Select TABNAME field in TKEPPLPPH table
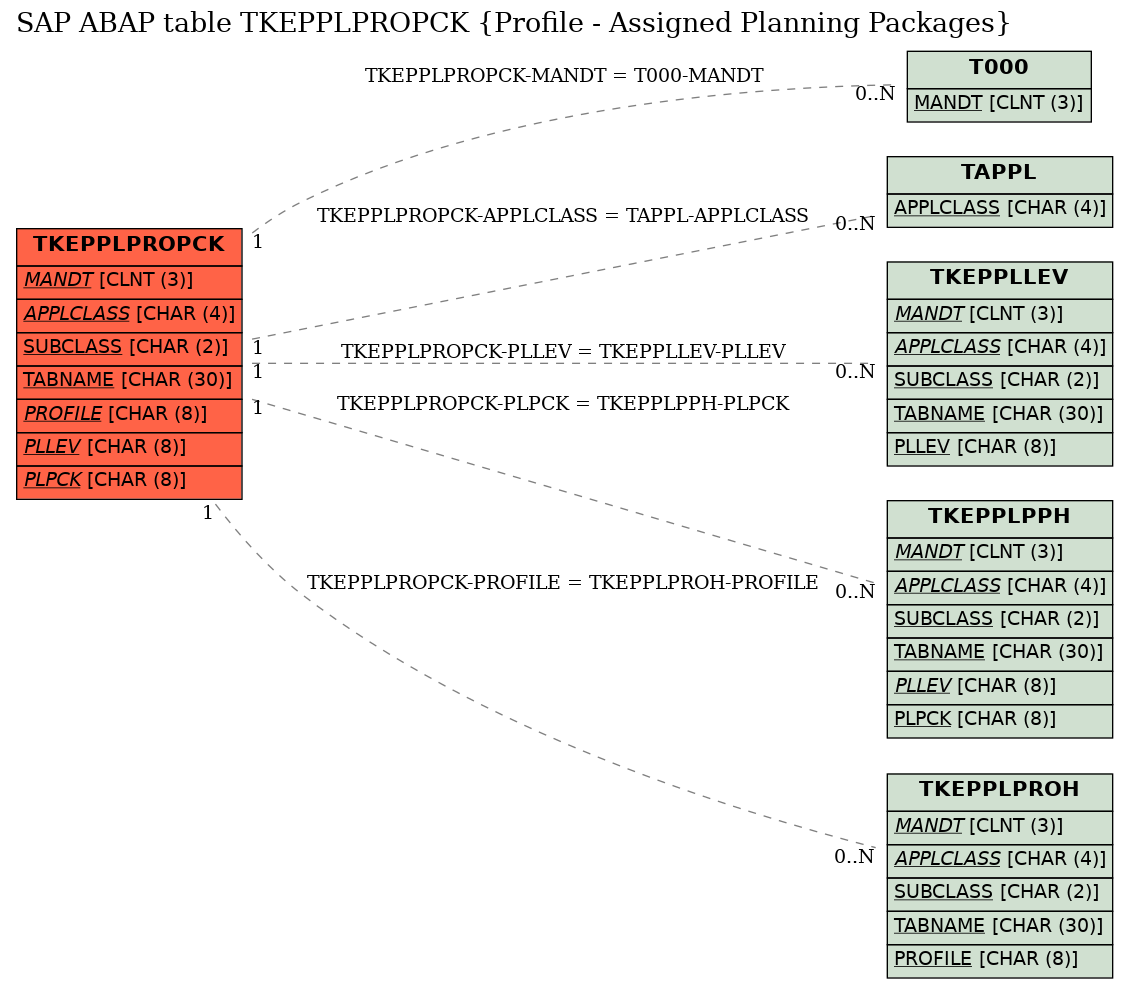Screen dimensions: 1128x988 click(999, 654)
